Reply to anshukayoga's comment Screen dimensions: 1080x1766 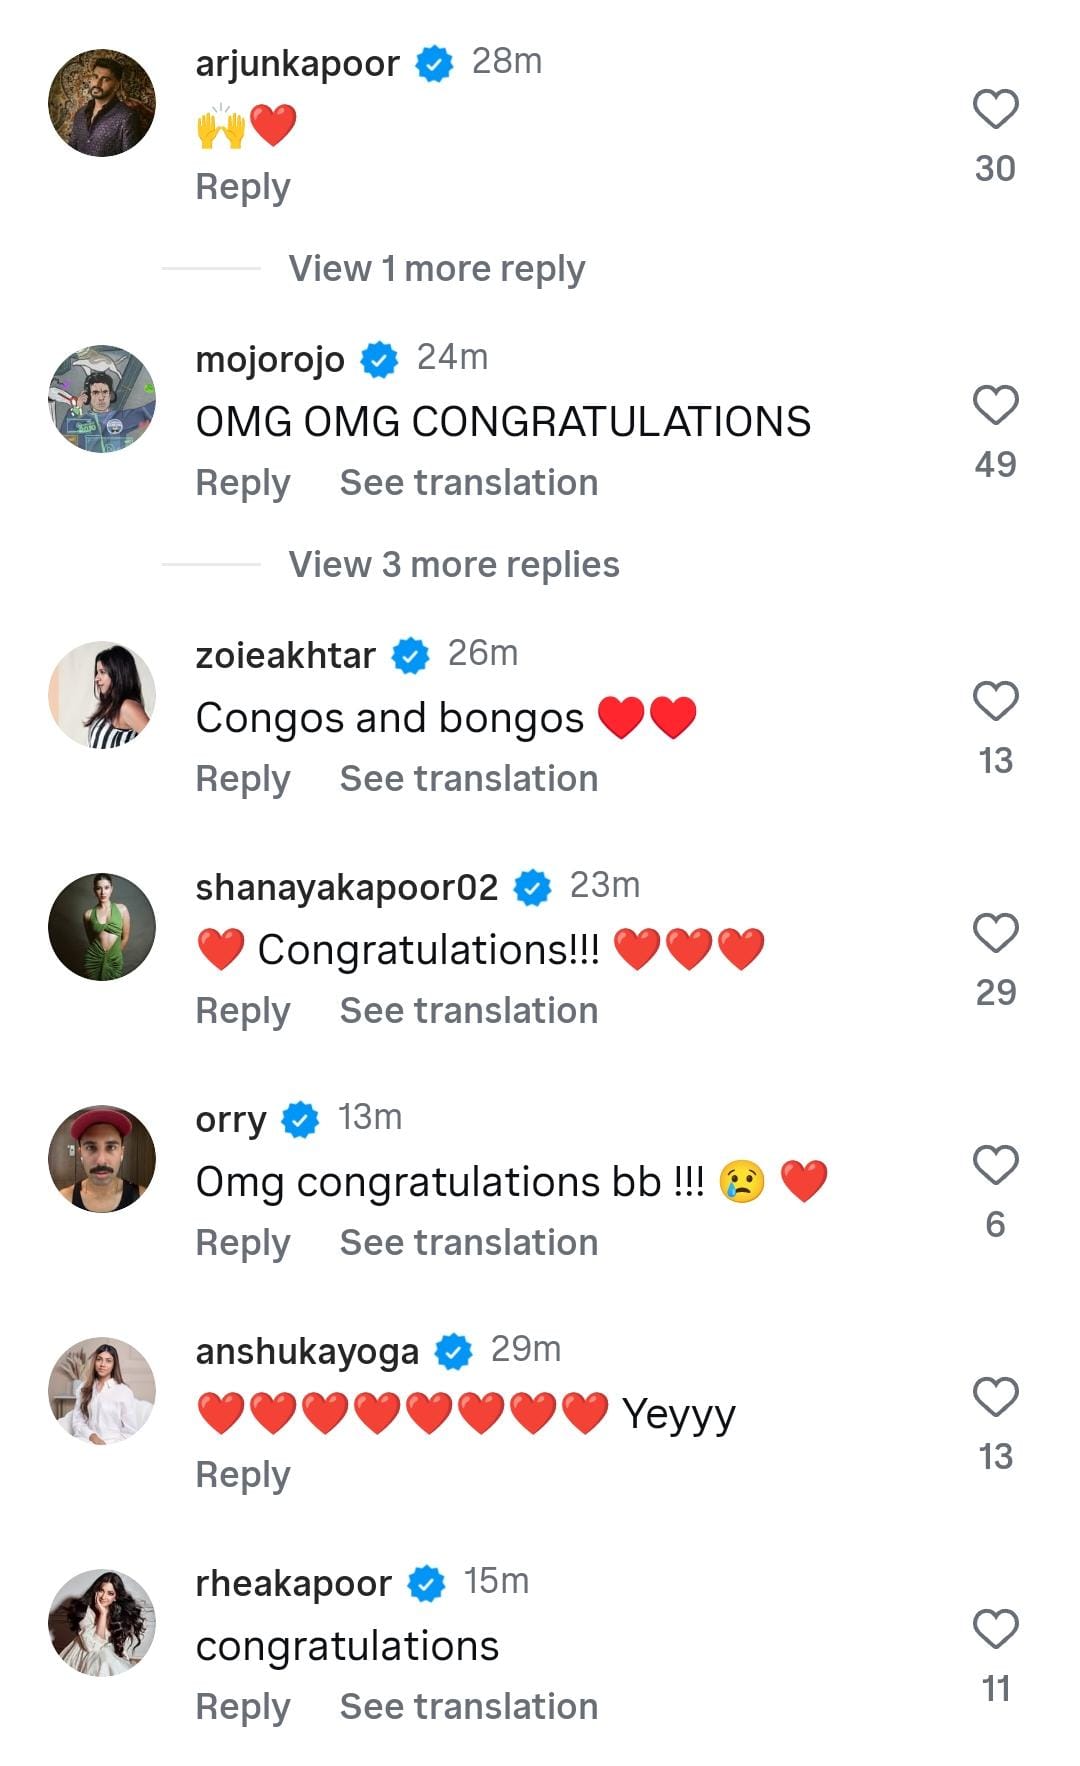pyautogui.click(x=243, y=1475)
